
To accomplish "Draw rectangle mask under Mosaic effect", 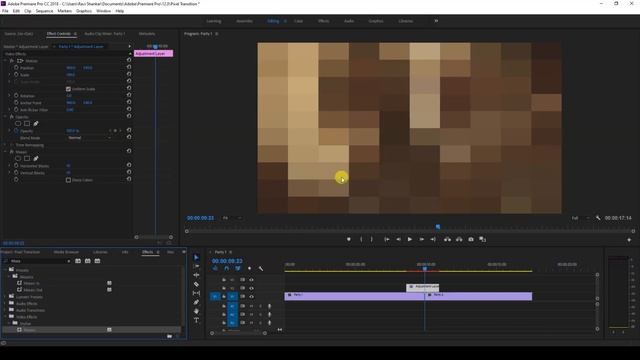I will pos(27,158).
